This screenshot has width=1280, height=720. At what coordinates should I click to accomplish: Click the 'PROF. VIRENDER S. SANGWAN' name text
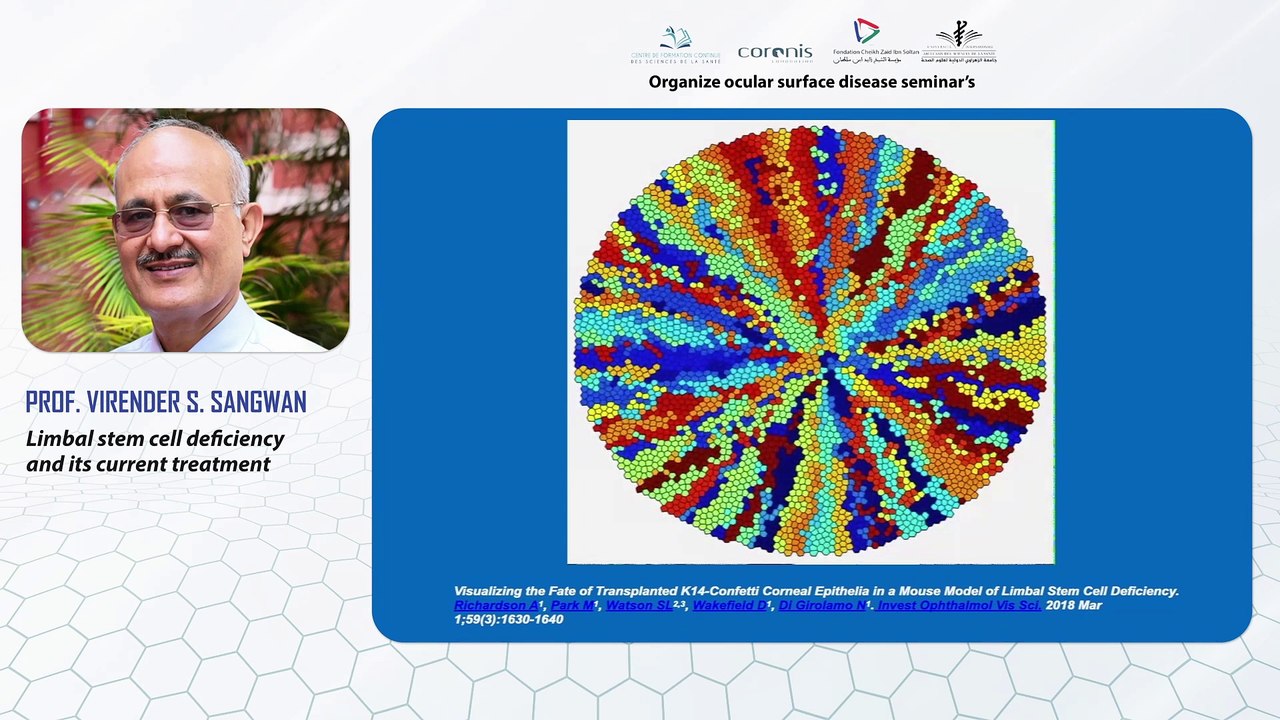166,402
